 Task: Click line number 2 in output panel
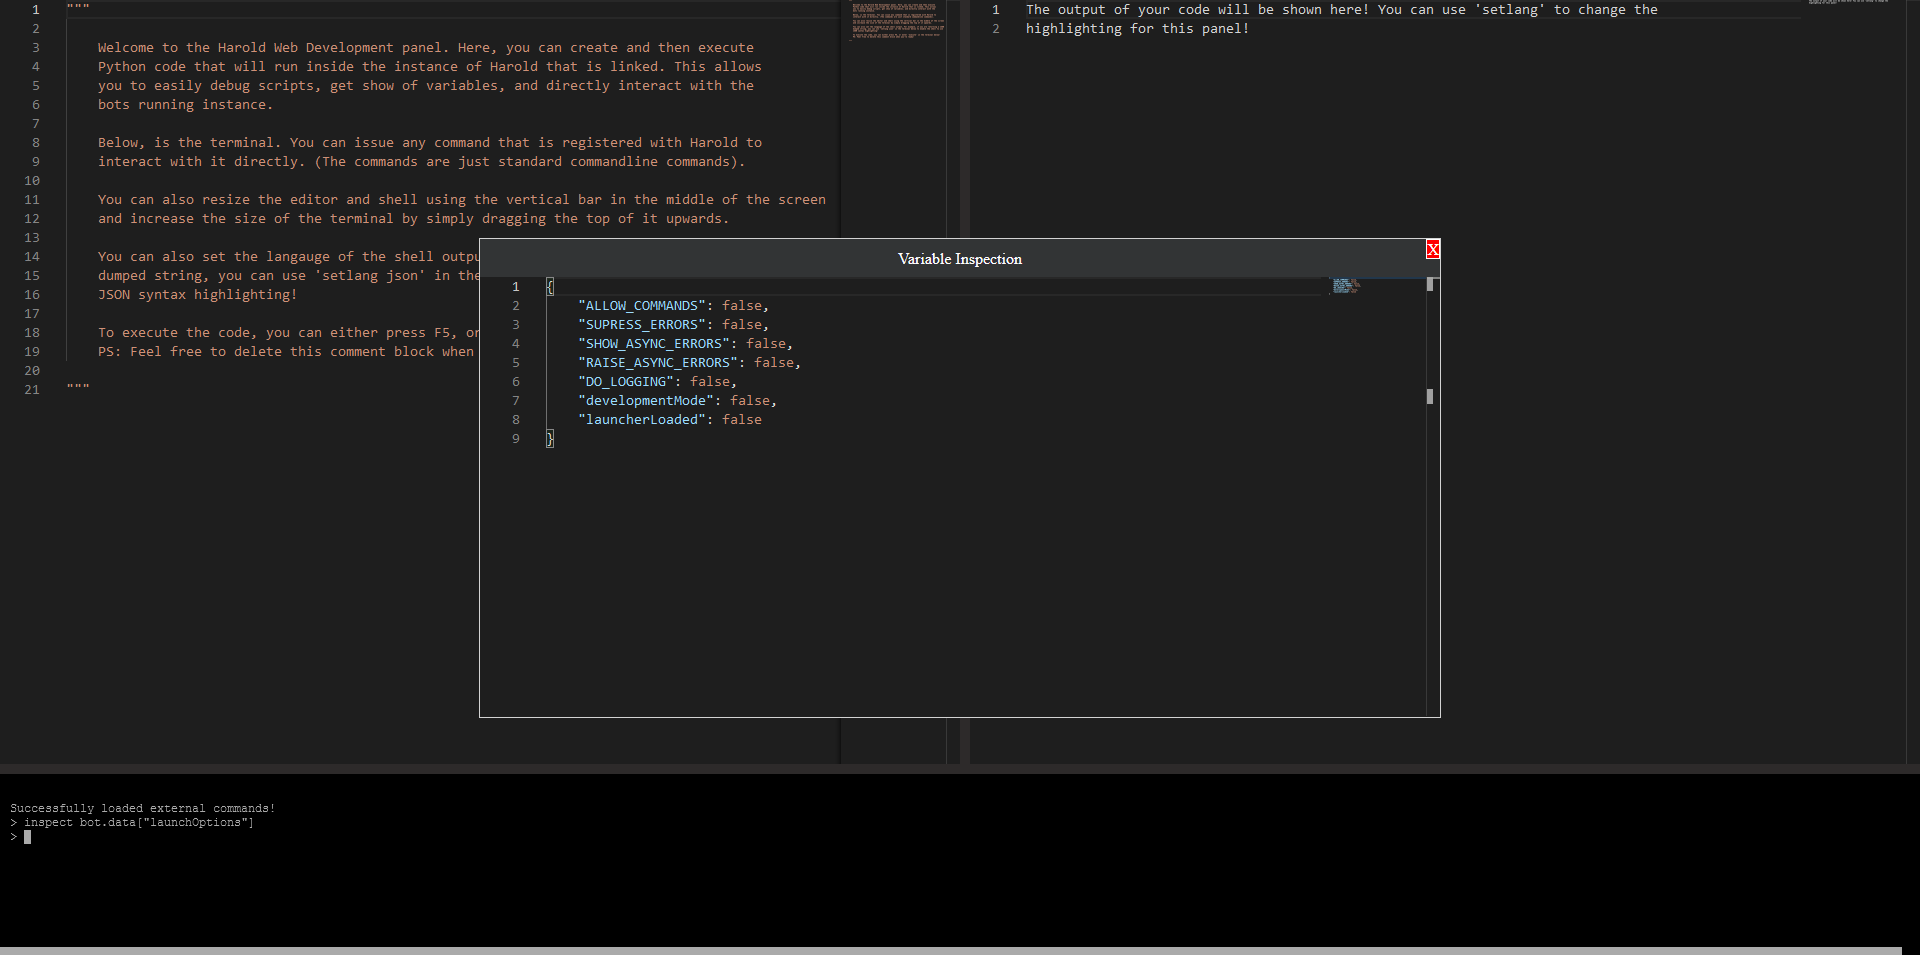(x=996, y=29)
